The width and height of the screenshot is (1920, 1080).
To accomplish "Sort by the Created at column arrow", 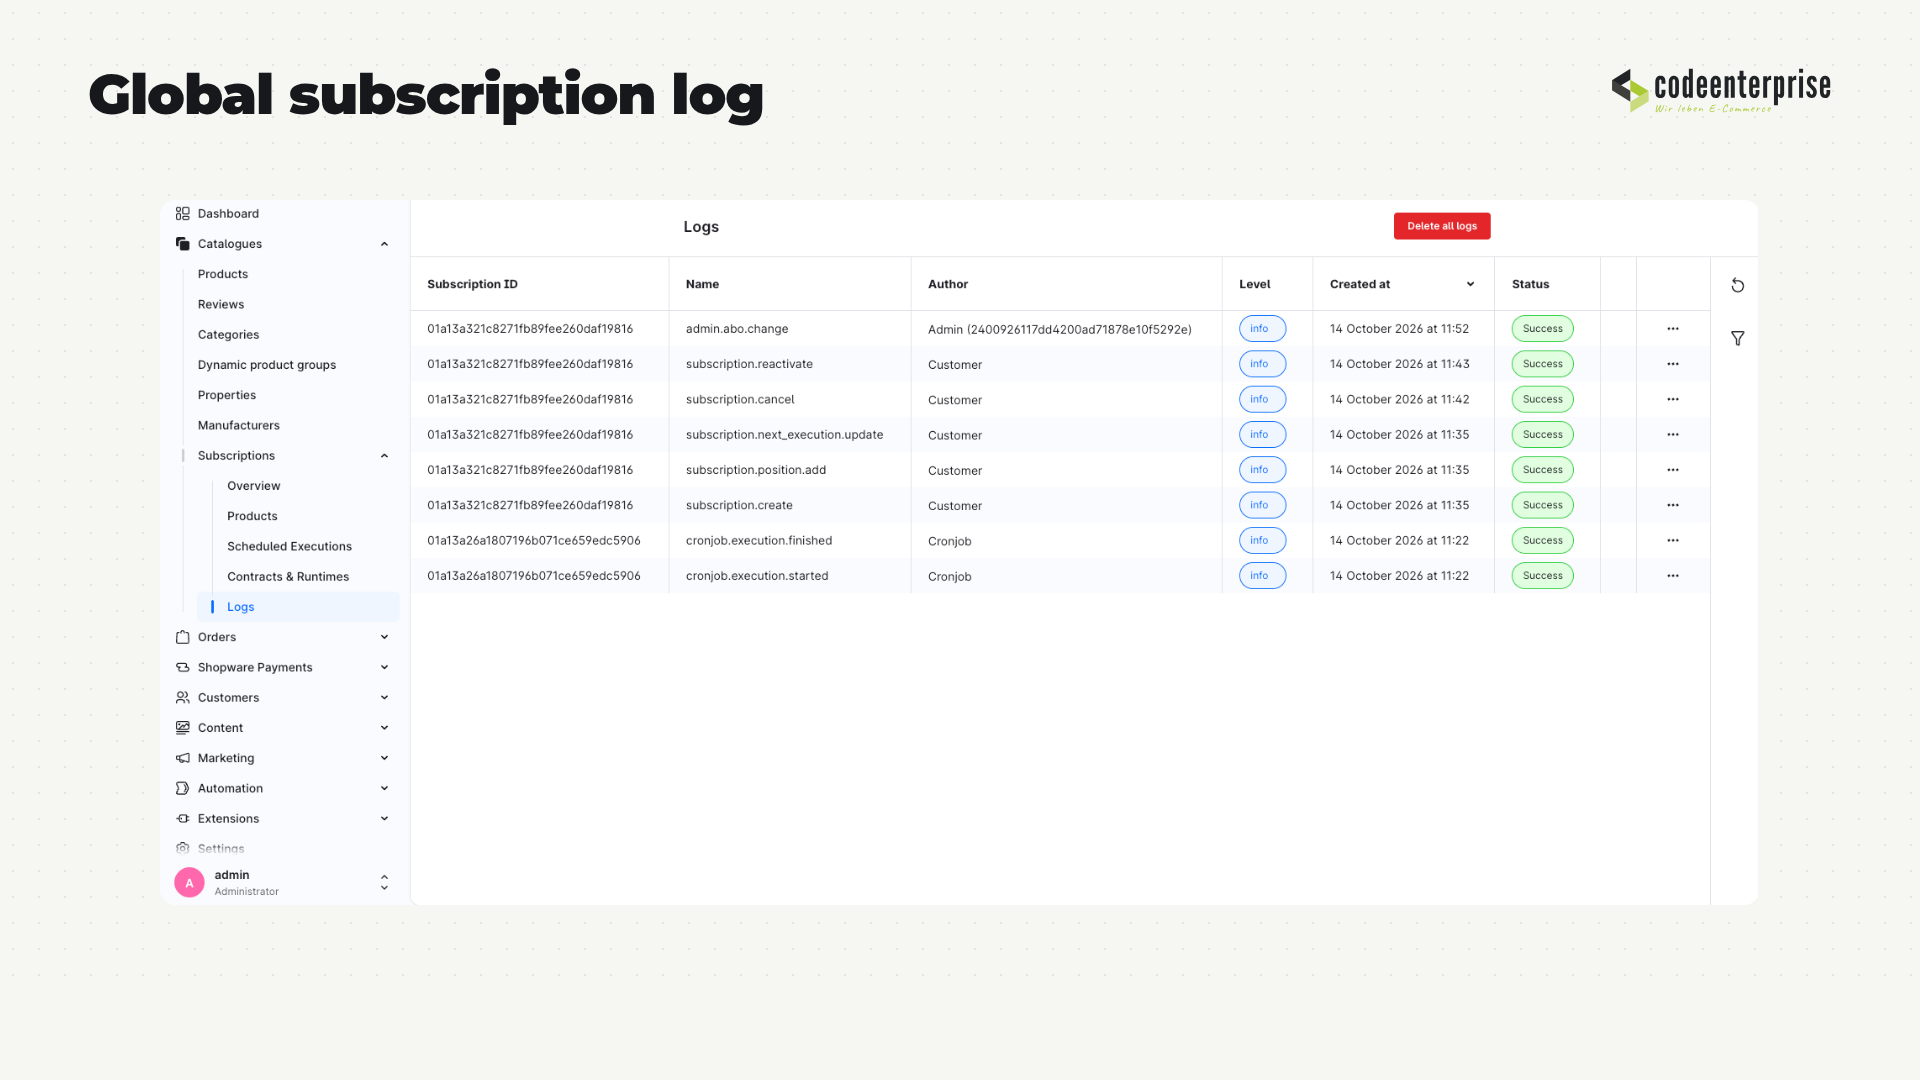I will click(1470, 284).
